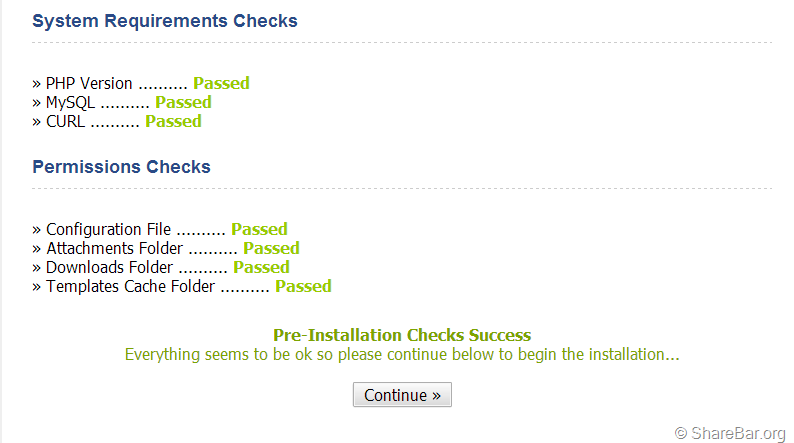794x443 pixels.
Task: Click the Configuration File label
Action: coord(109,230)
